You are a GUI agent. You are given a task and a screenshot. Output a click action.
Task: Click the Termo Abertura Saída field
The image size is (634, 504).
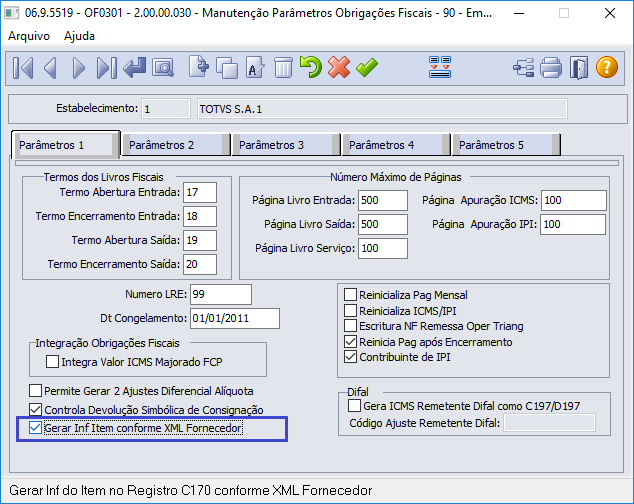point(200,240)
